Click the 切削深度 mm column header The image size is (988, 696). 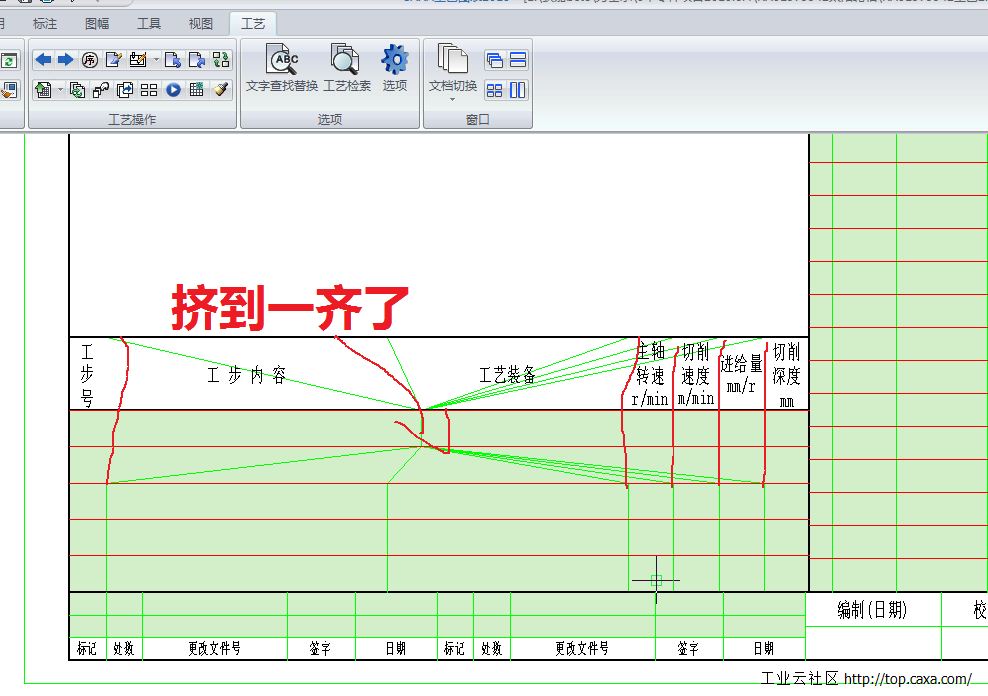pos(786,375)
